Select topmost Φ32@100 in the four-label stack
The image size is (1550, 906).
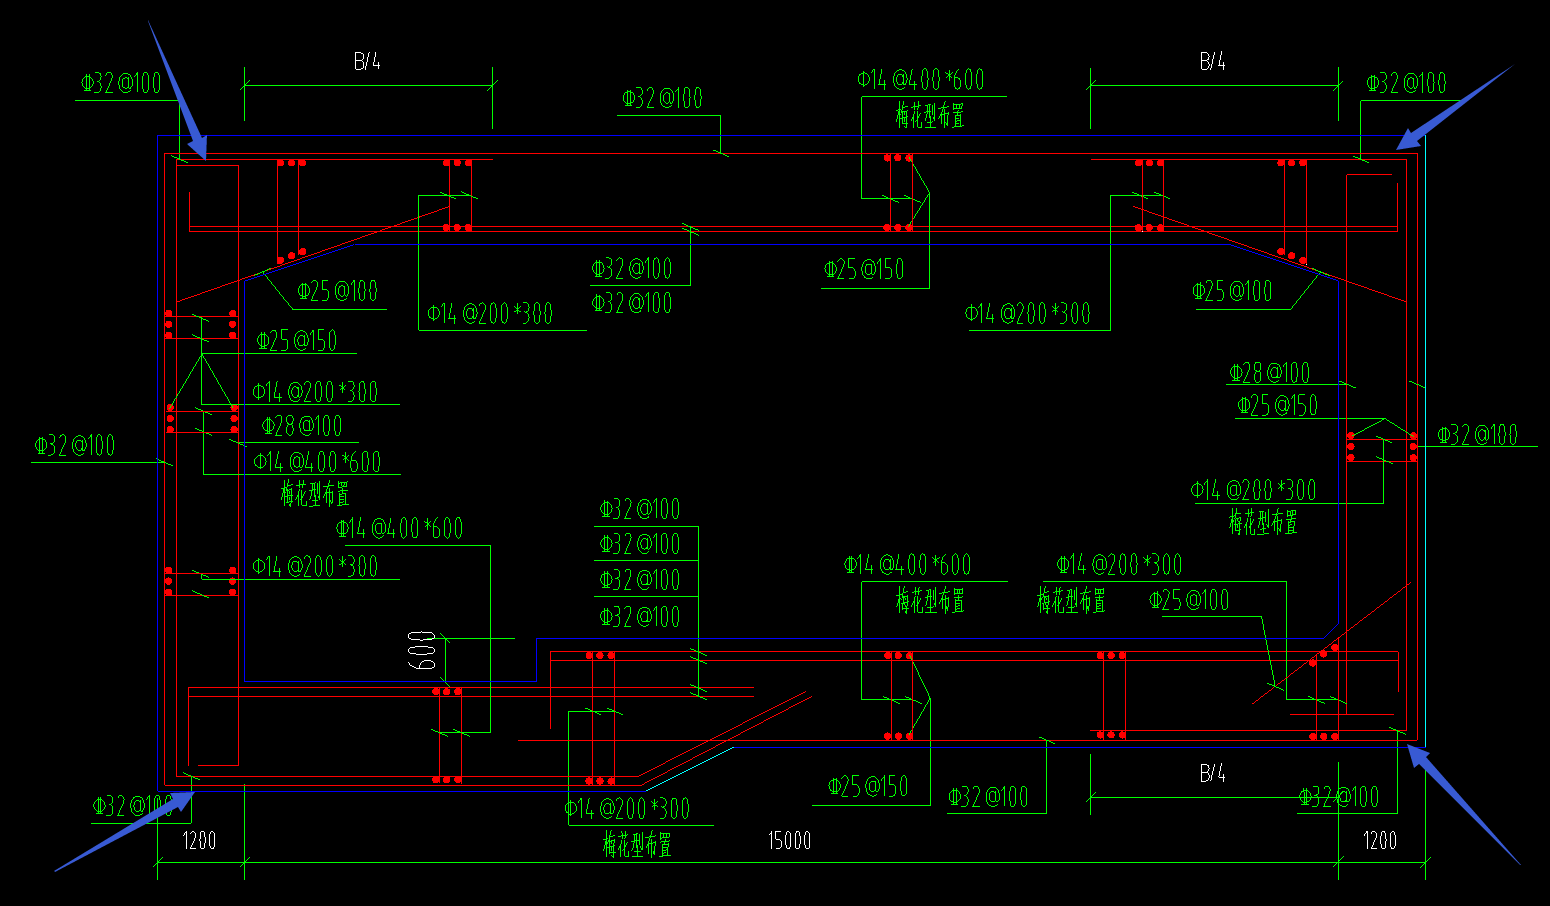click(640, 510)
